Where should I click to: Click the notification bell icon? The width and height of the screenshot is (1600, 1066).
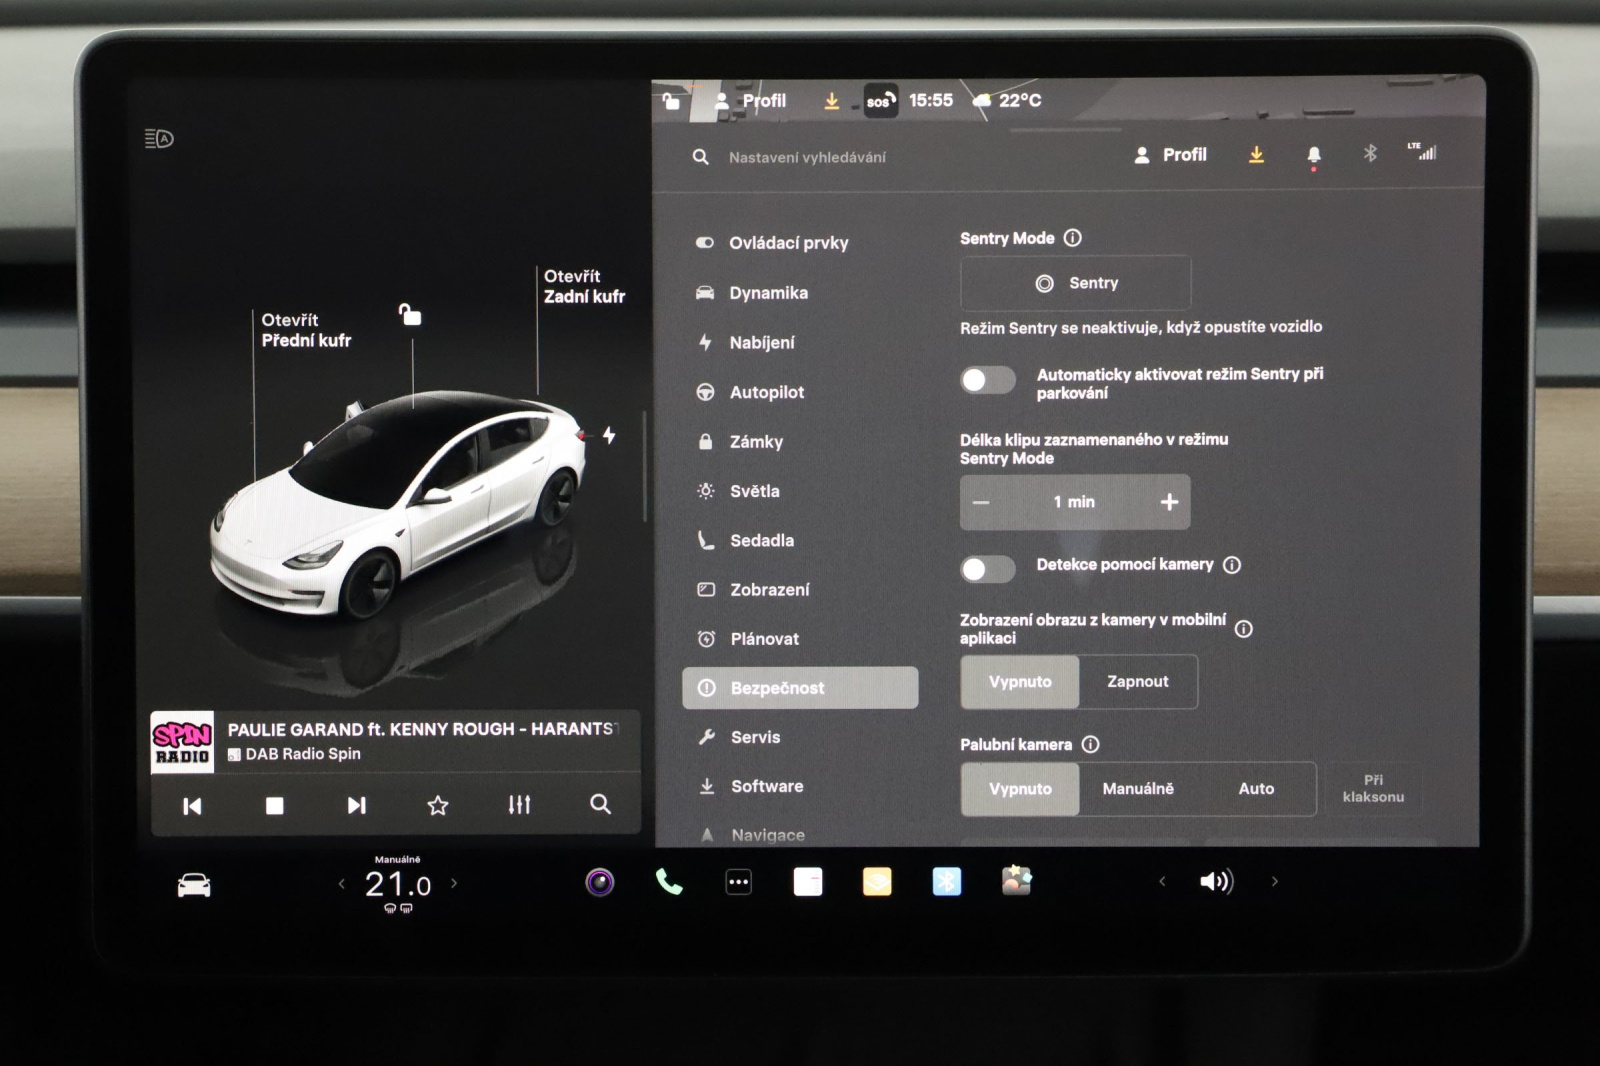tap(1313, 155)
